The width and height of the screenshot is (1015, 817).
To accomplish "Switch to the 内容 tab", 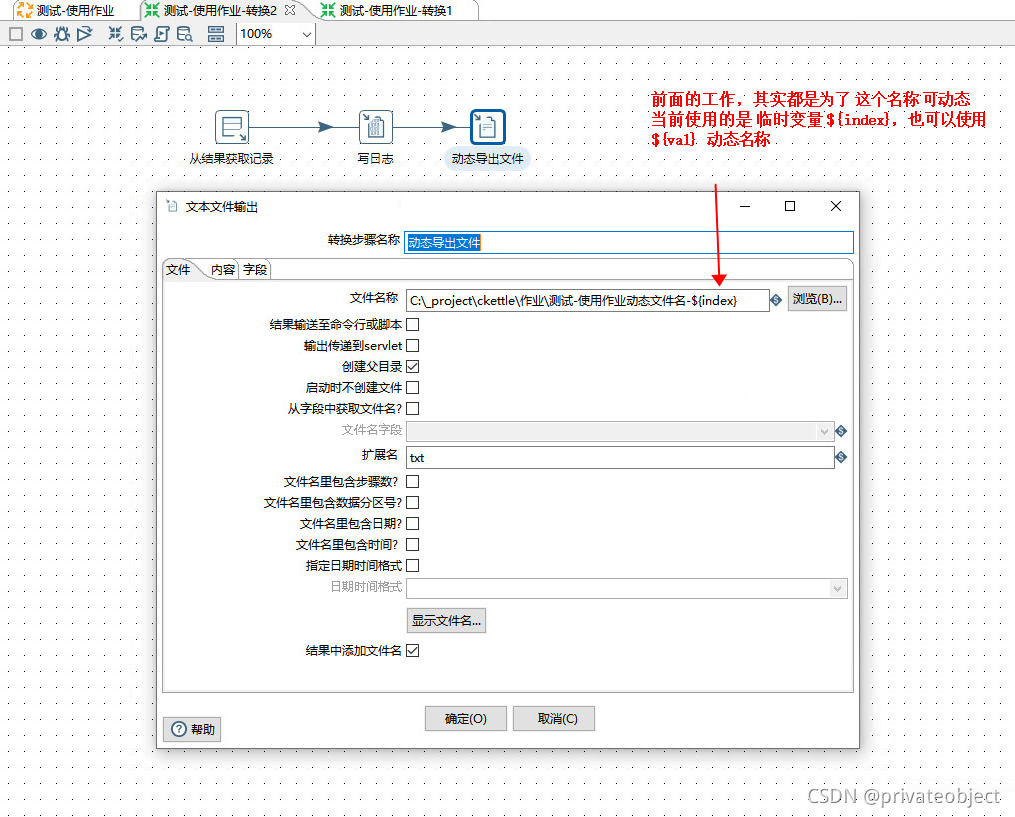I will point(222,269).
